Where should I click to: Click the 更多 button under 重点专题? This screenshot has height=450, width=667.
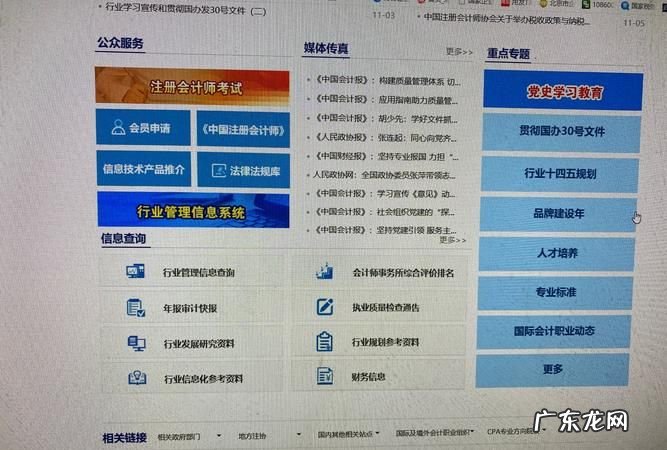pos(552,369)
